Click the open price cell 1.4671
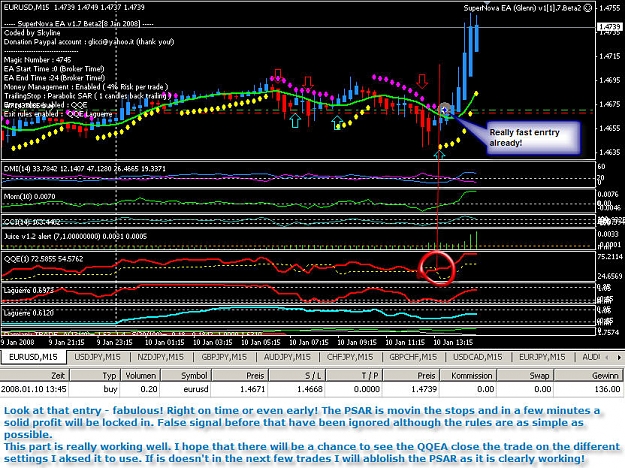Screen dimensions: 625x468 241,389
